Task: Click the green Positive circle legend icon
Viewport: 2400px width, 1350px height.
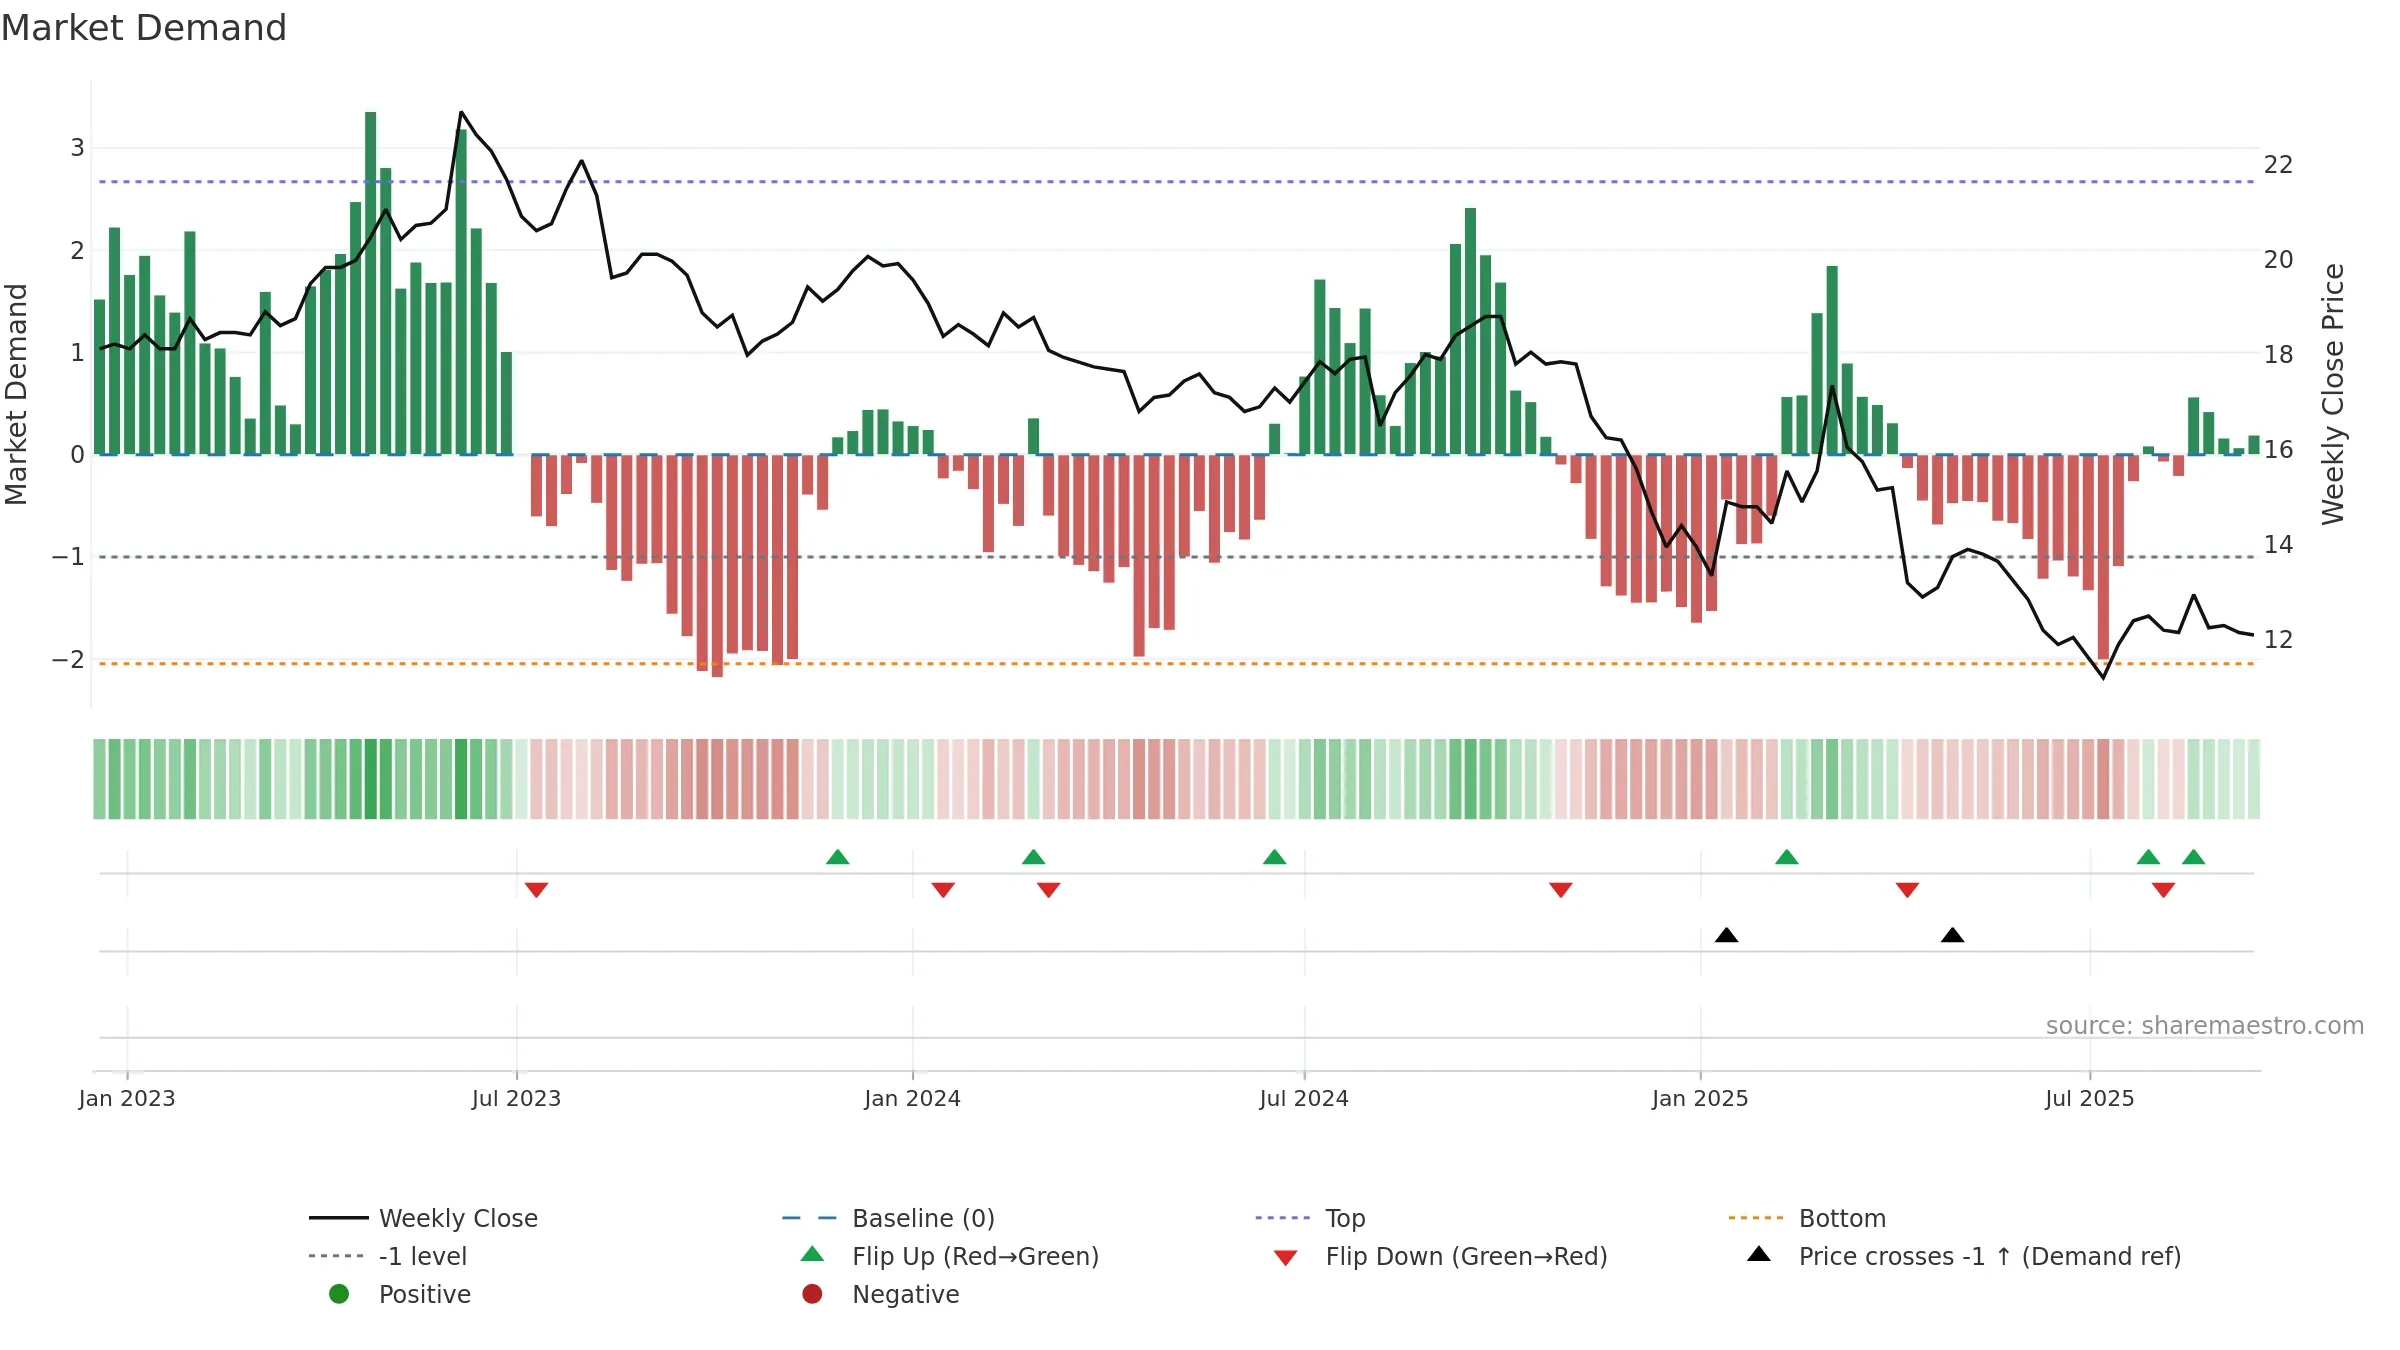Action: pyautogui.click(x=339, y=1294)
